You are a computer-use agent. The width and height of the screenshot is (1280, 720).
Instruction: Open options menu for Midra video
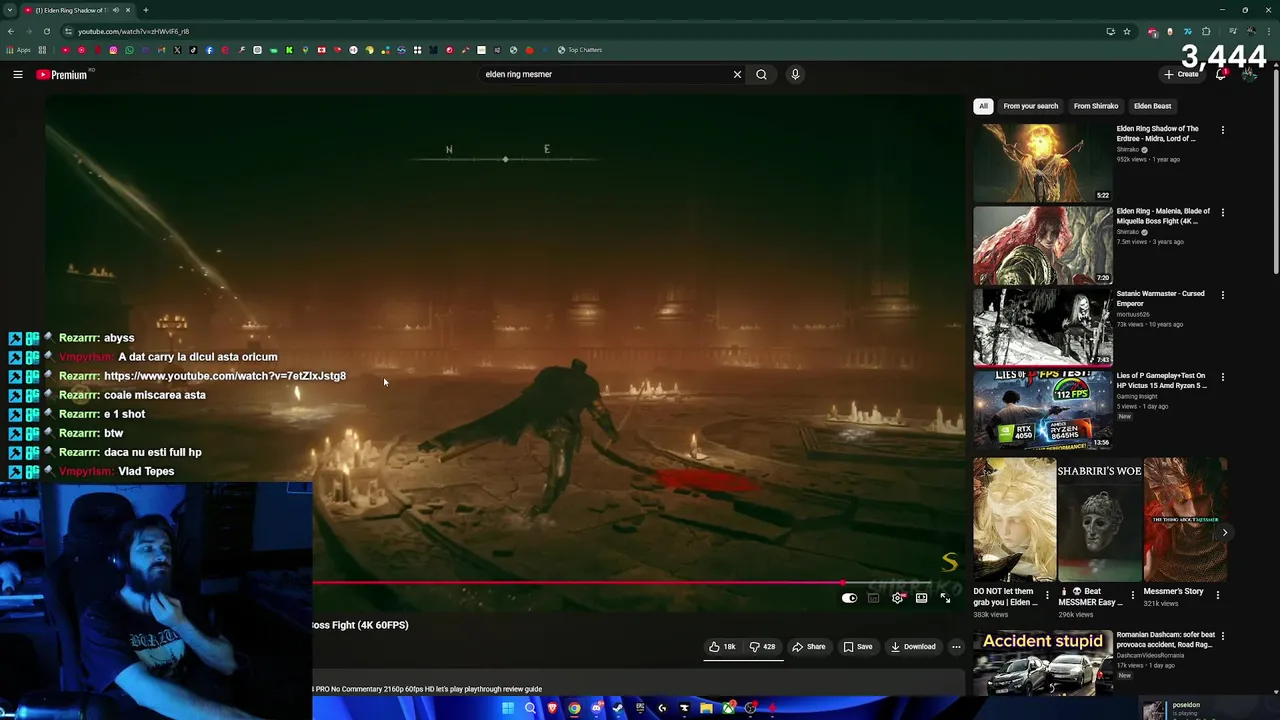(x=1222, y=130)
